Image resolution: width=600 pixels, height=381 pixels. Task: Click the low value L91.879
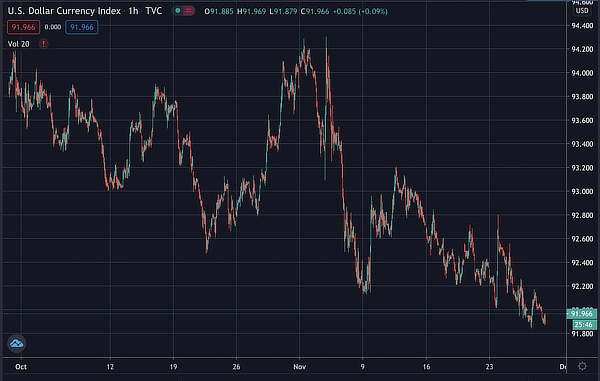coord(283,11)
